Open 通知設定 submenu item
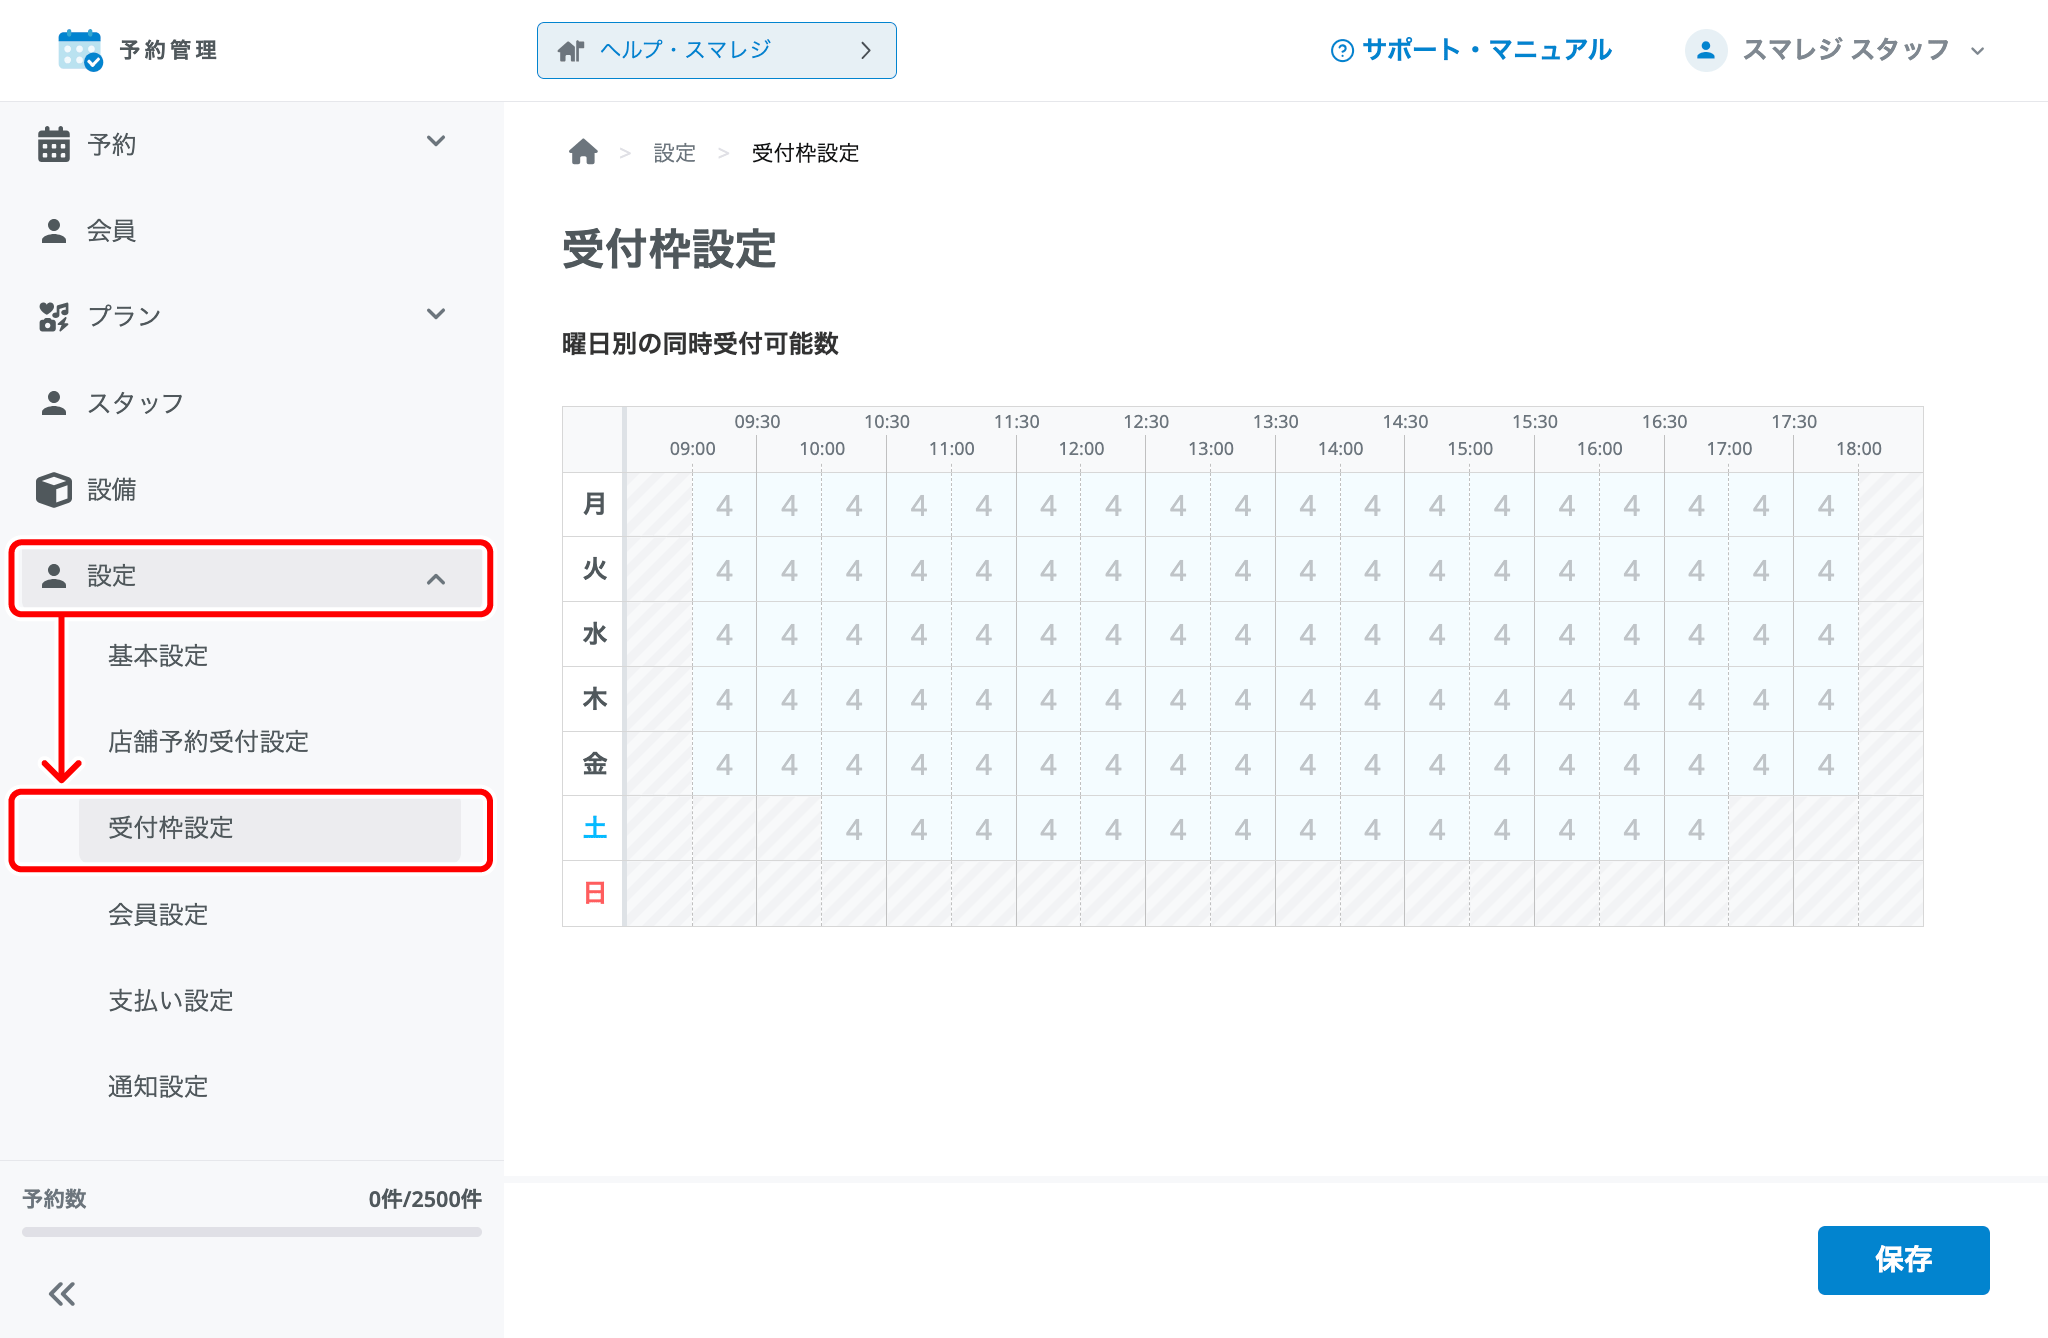This screenshot has height=1338, width=2048. 158,1087
